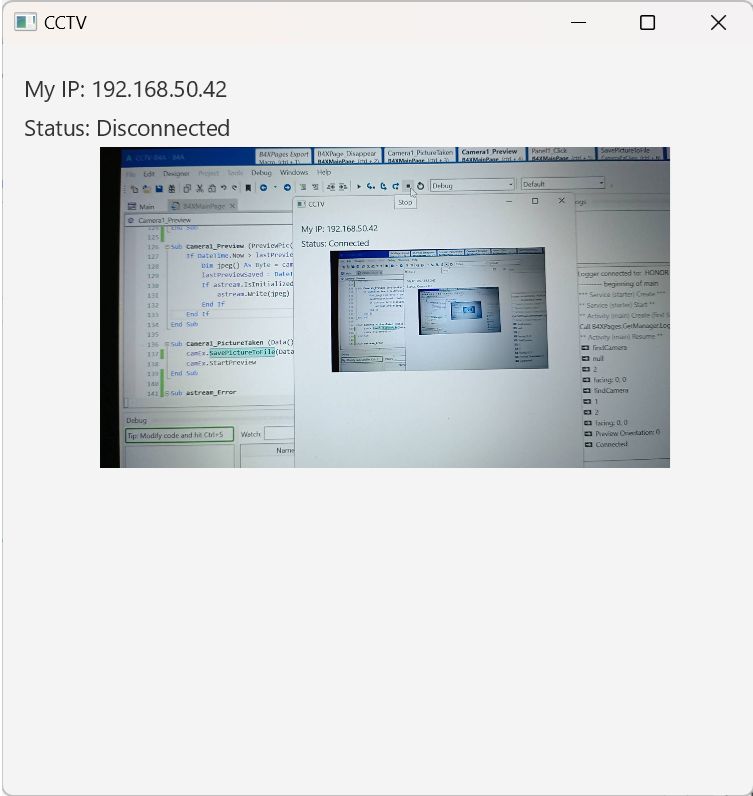Maximize the CCTV window

647,22
